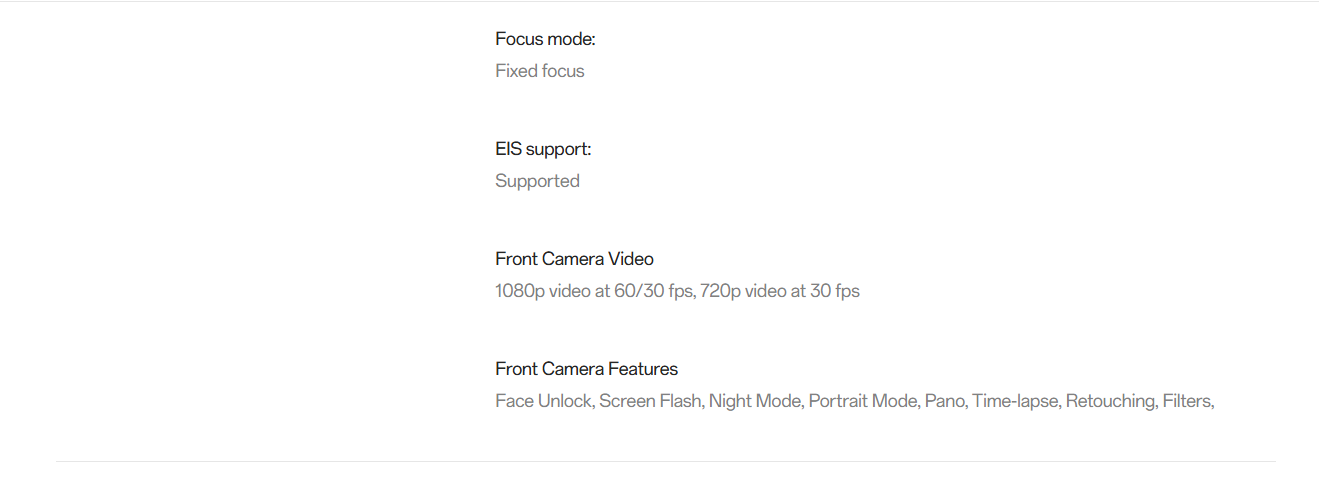Select the "720p video at 30 fps" text
Image resolution: width=1319 pixels, height=480 pixels.
point(779,291)
